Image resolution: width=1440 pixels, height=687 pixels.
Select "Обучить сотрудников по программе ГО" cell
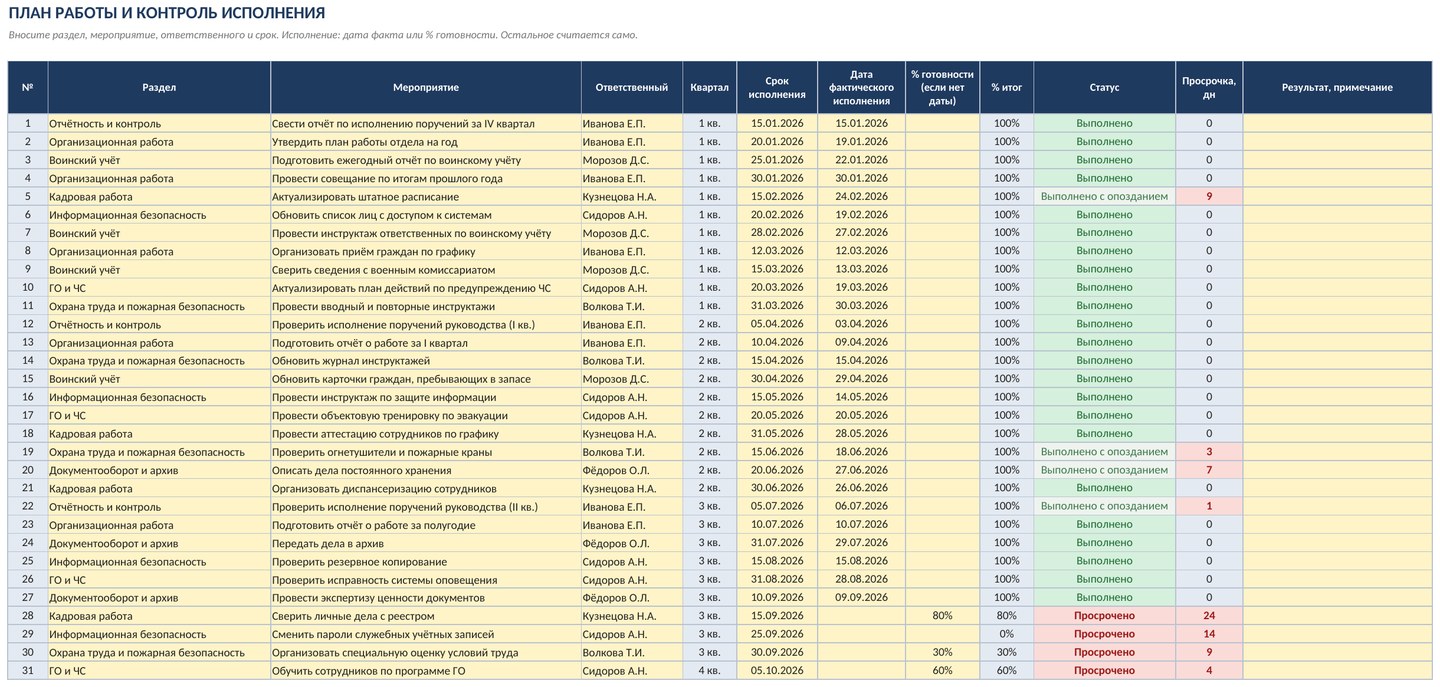[x=426, y=671]
